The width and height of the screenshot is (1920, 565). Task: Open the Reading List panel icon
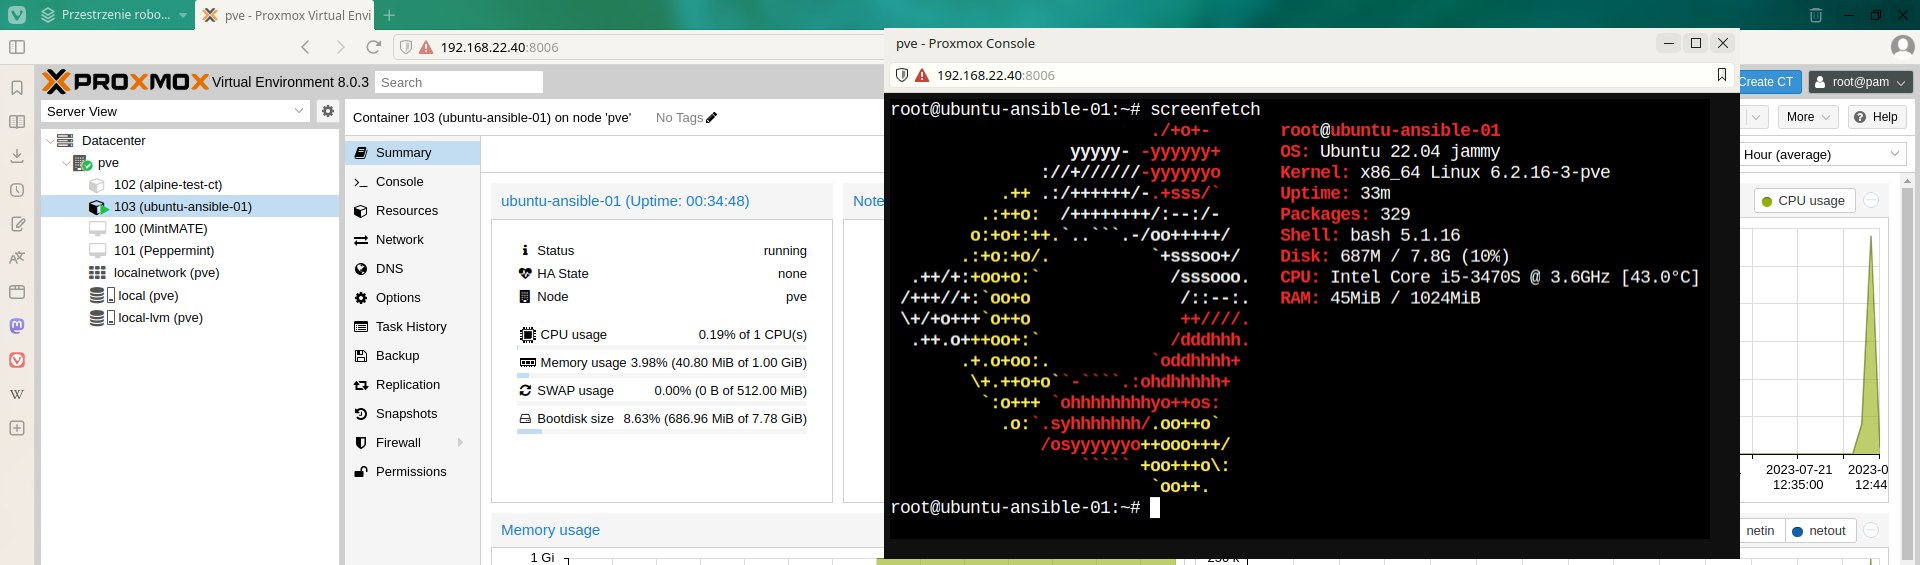click(x=17, y=122)
